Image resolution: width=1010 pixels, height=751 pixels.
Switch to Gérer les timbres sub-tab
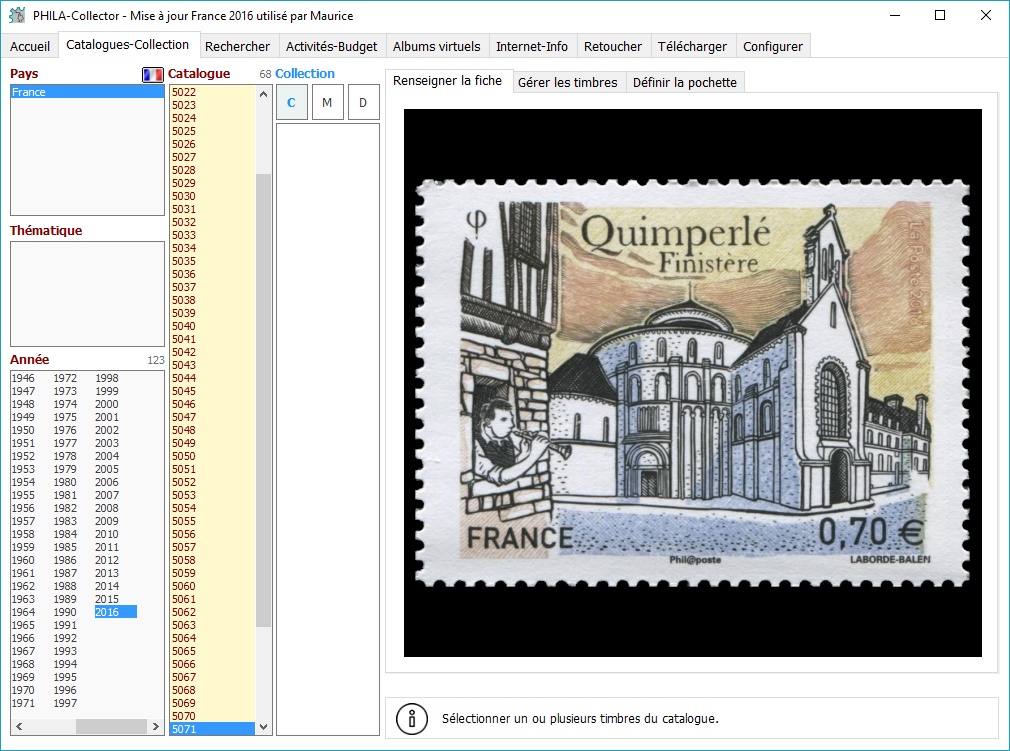[x=567, y=82]
